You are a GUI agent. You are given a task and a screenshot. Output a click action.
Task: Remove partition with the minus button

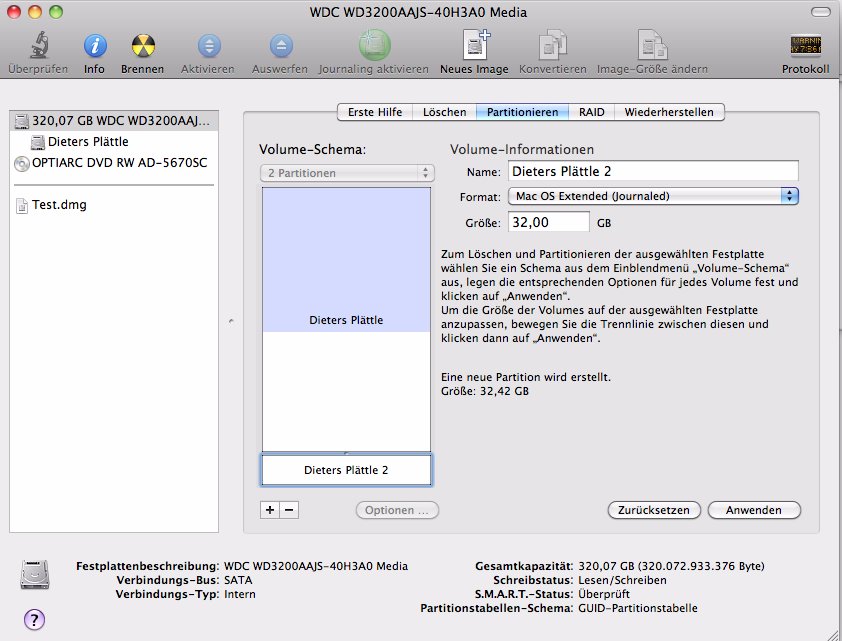point(289,509)
